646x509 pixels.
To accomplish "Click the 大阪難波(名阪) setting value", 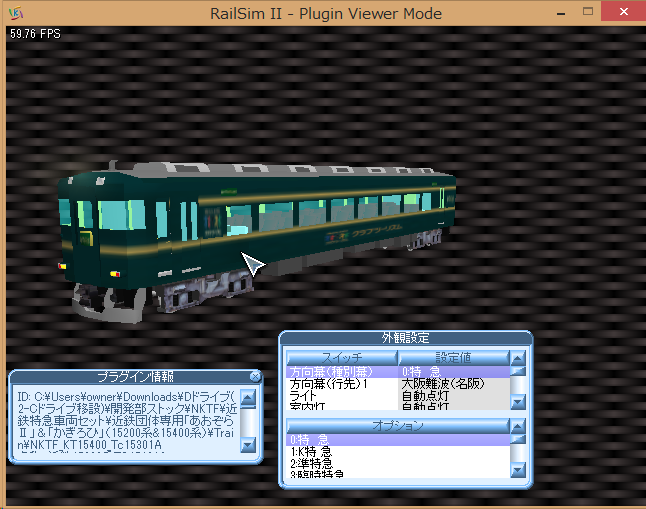I will pos(443,384).
